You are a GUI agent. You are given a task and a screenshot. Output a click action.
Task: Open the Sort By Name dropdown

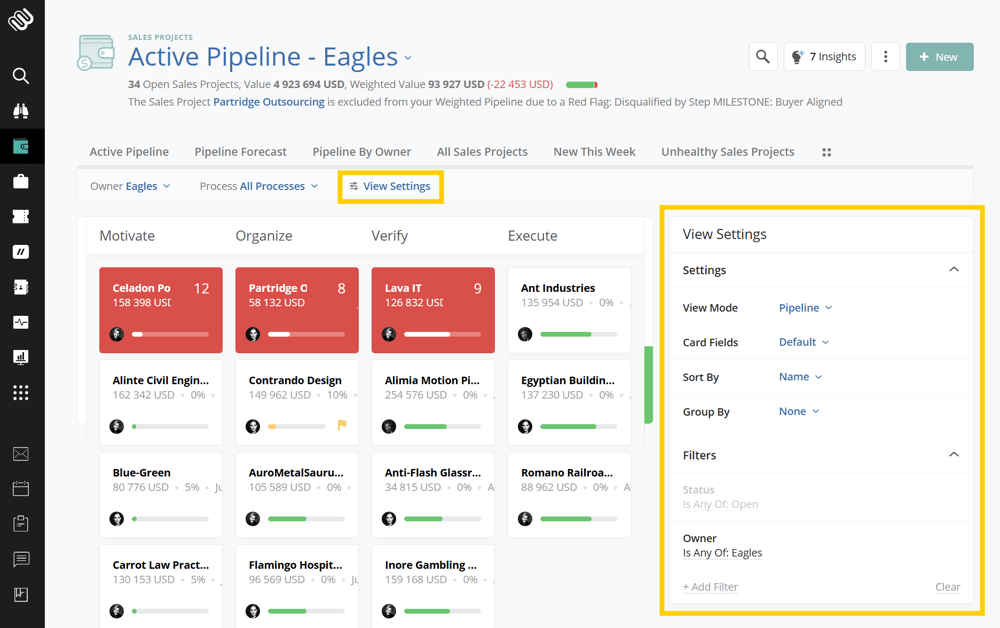click(x=800, y=377)
